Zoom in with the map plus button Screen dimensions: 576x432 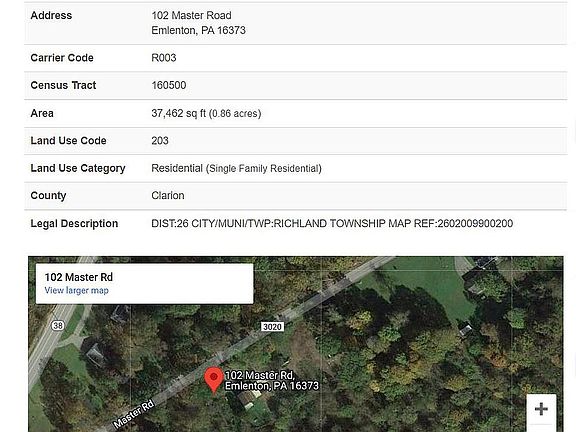[x=541, y=408]
